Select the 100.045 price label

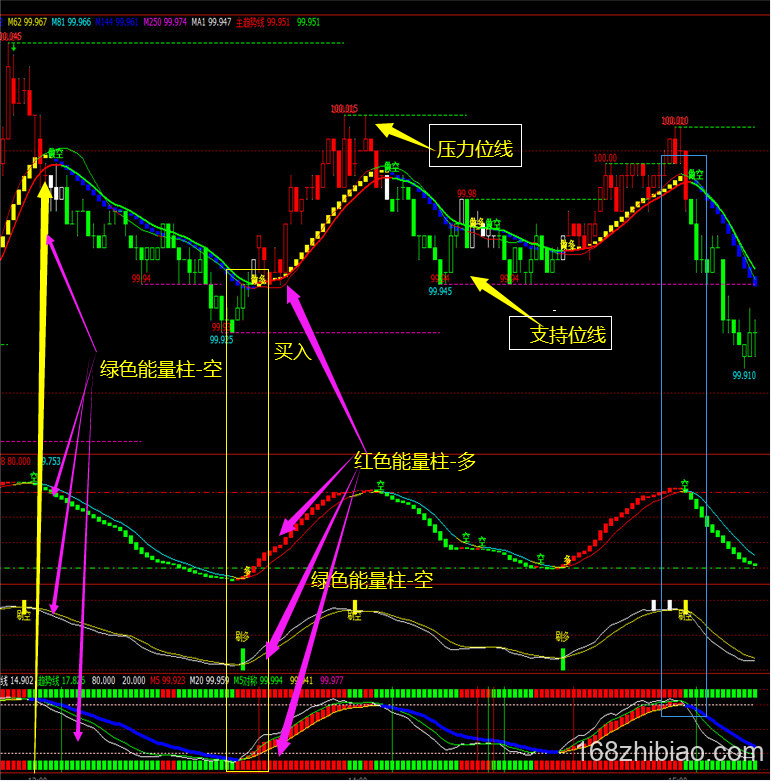click(10, 36)
